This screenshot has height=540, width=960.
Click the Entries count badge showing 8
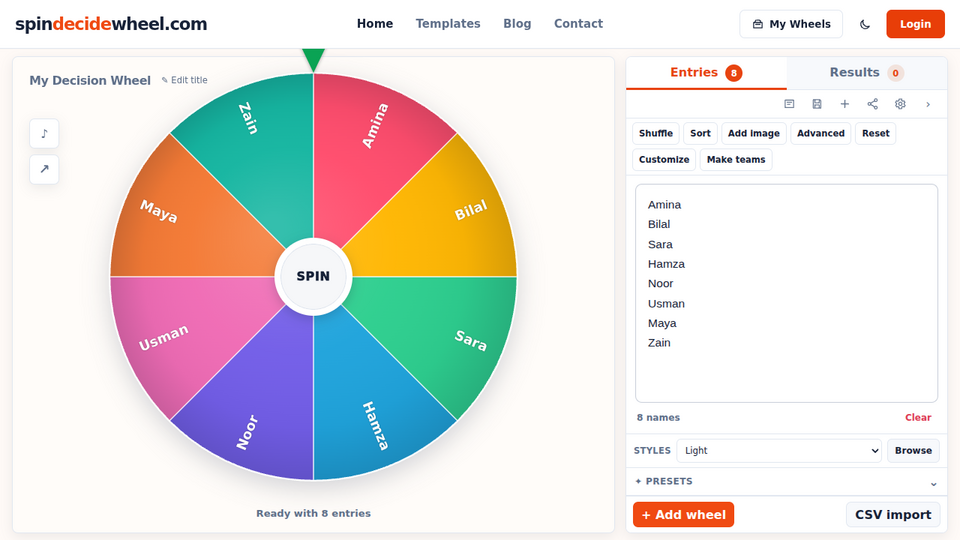click(x=733, y=73)
